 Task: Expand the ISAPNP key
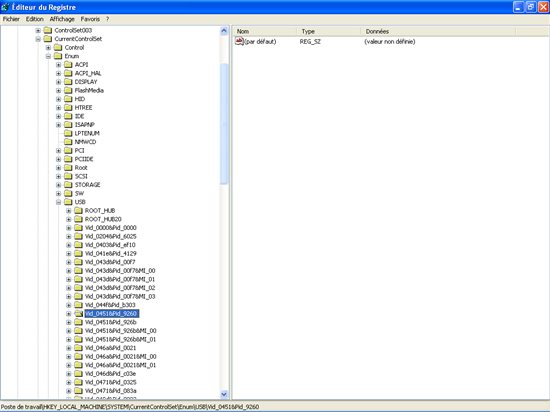59,125
